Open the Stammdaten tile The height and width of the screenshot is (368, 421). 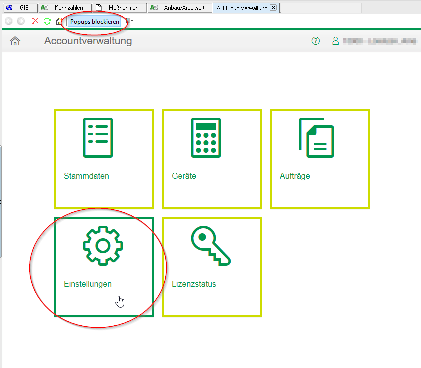pos(104,159)
